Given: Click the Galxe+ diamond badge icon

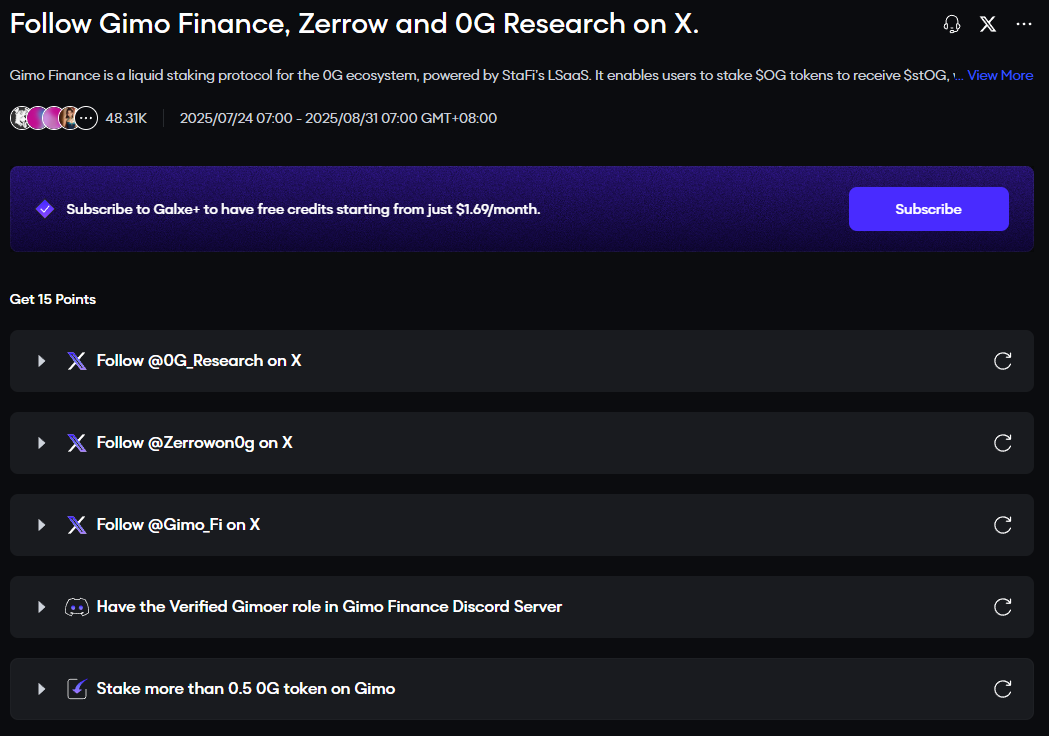Looking at the screenshot, I should tap(45, 209).
